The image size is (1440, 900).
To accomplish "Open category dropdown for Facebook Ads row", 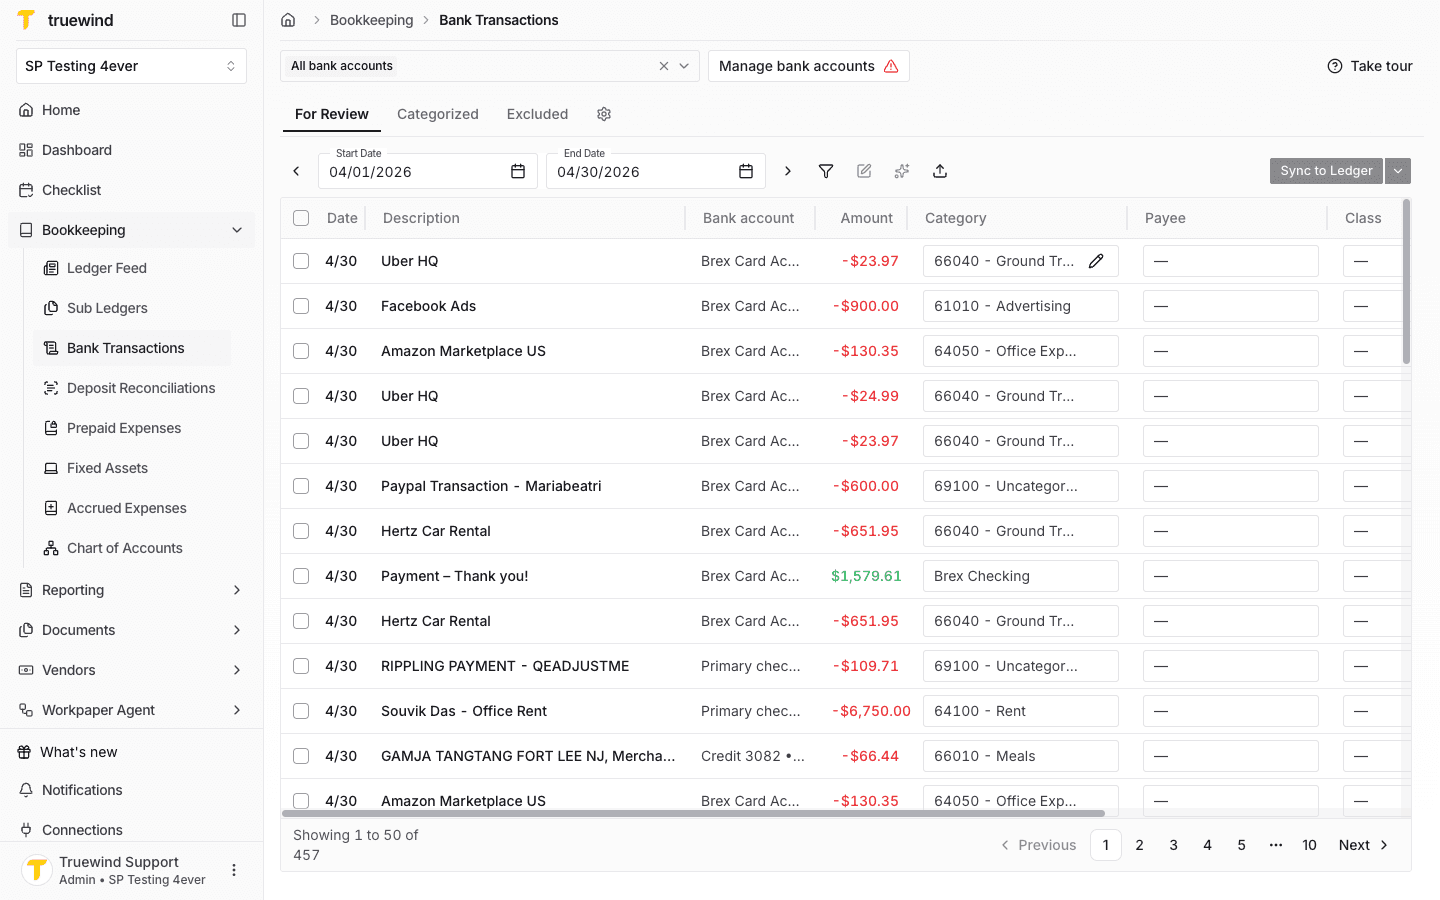I will tap(1021, 306).
